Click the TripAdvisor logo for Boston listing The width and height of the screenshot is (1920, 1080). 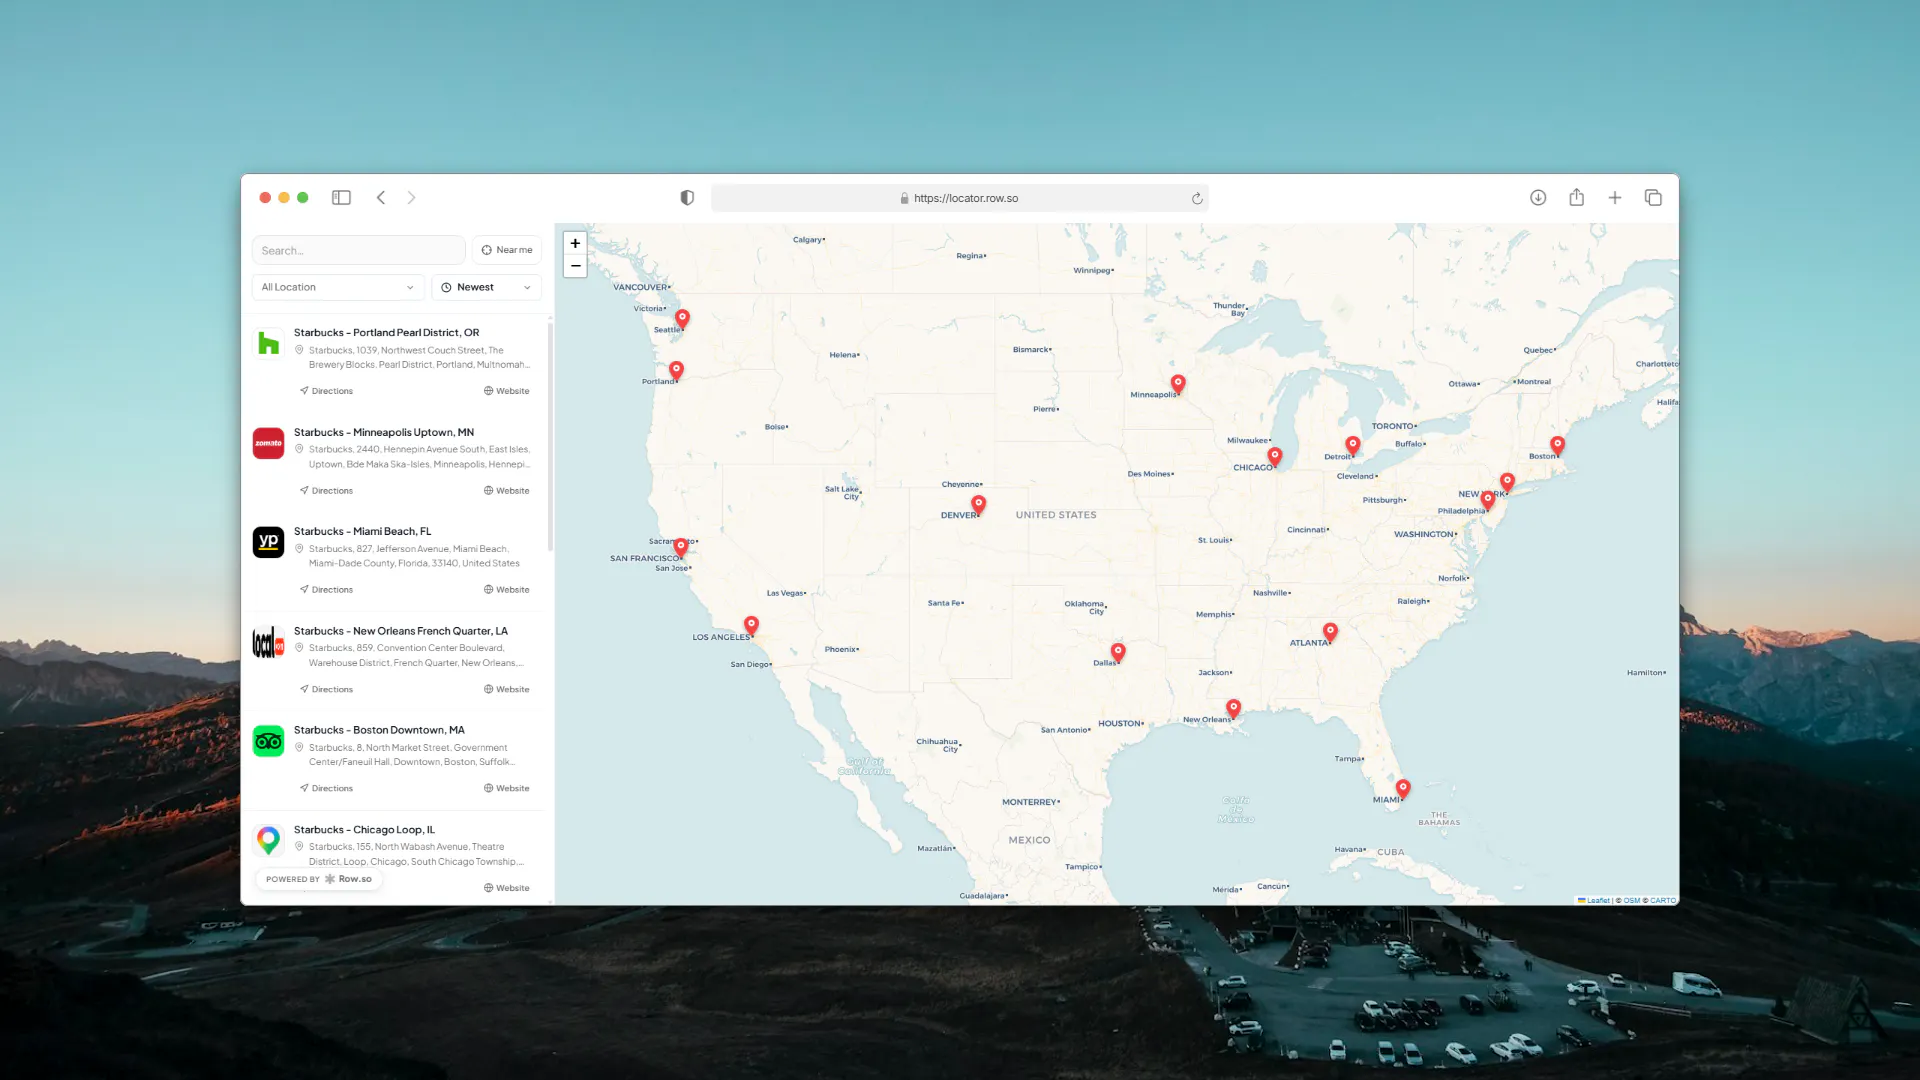(x=268, y=741)
